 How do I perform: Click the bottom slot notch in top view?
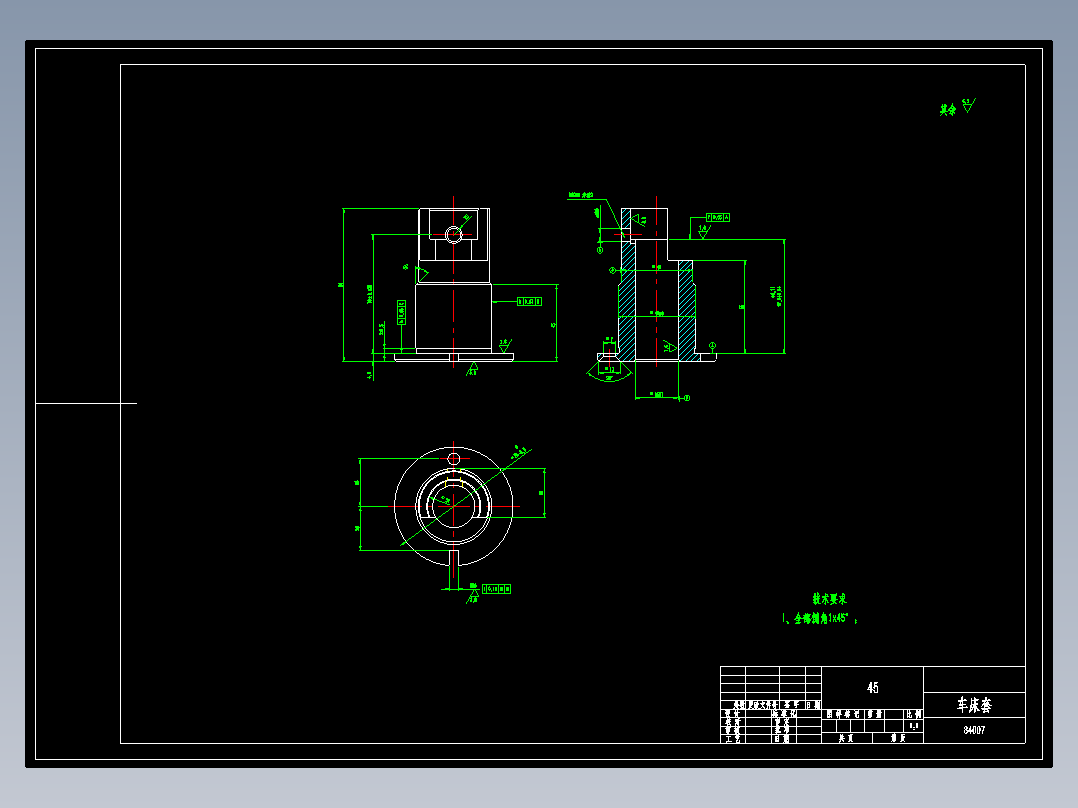tap(454, 558)
